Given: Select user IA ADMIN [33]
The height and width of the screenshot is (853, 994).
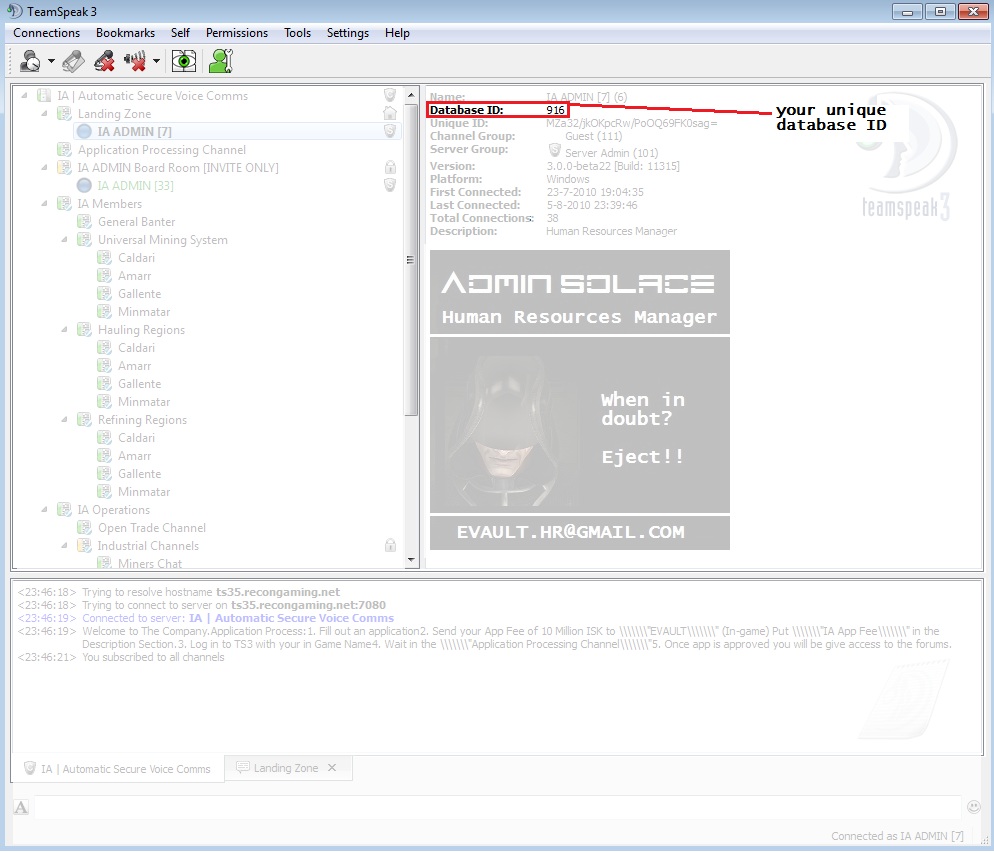Looking at the screenshot, I should (135, 186).
